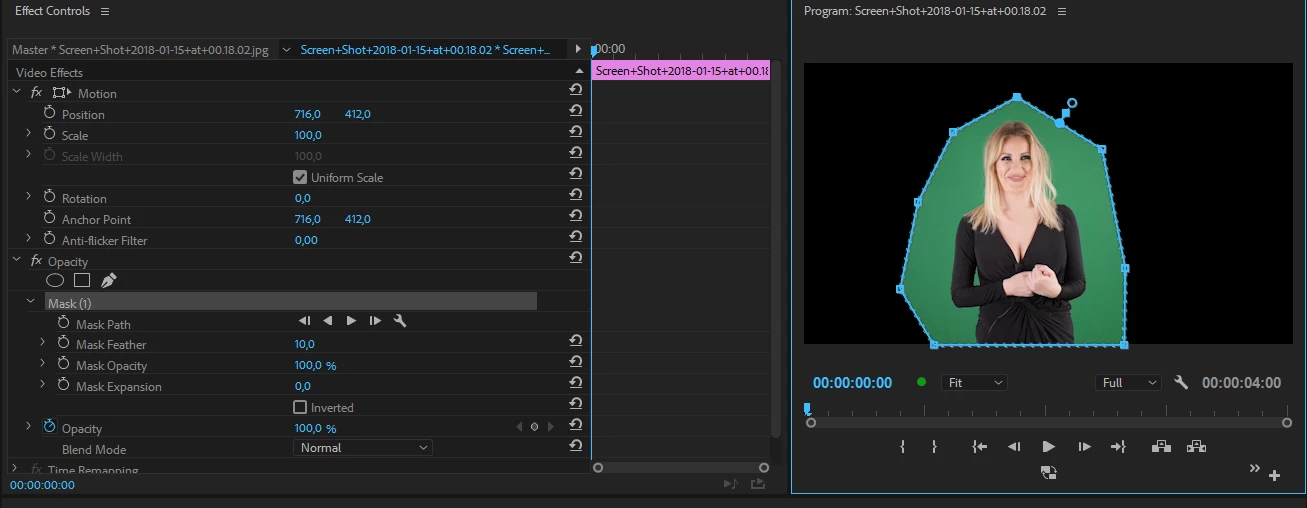Image resolution: width=1307 pixels, height=508 pixels.
Task: Open Program monitor panel menu
Action: [x=1062, y=11]
